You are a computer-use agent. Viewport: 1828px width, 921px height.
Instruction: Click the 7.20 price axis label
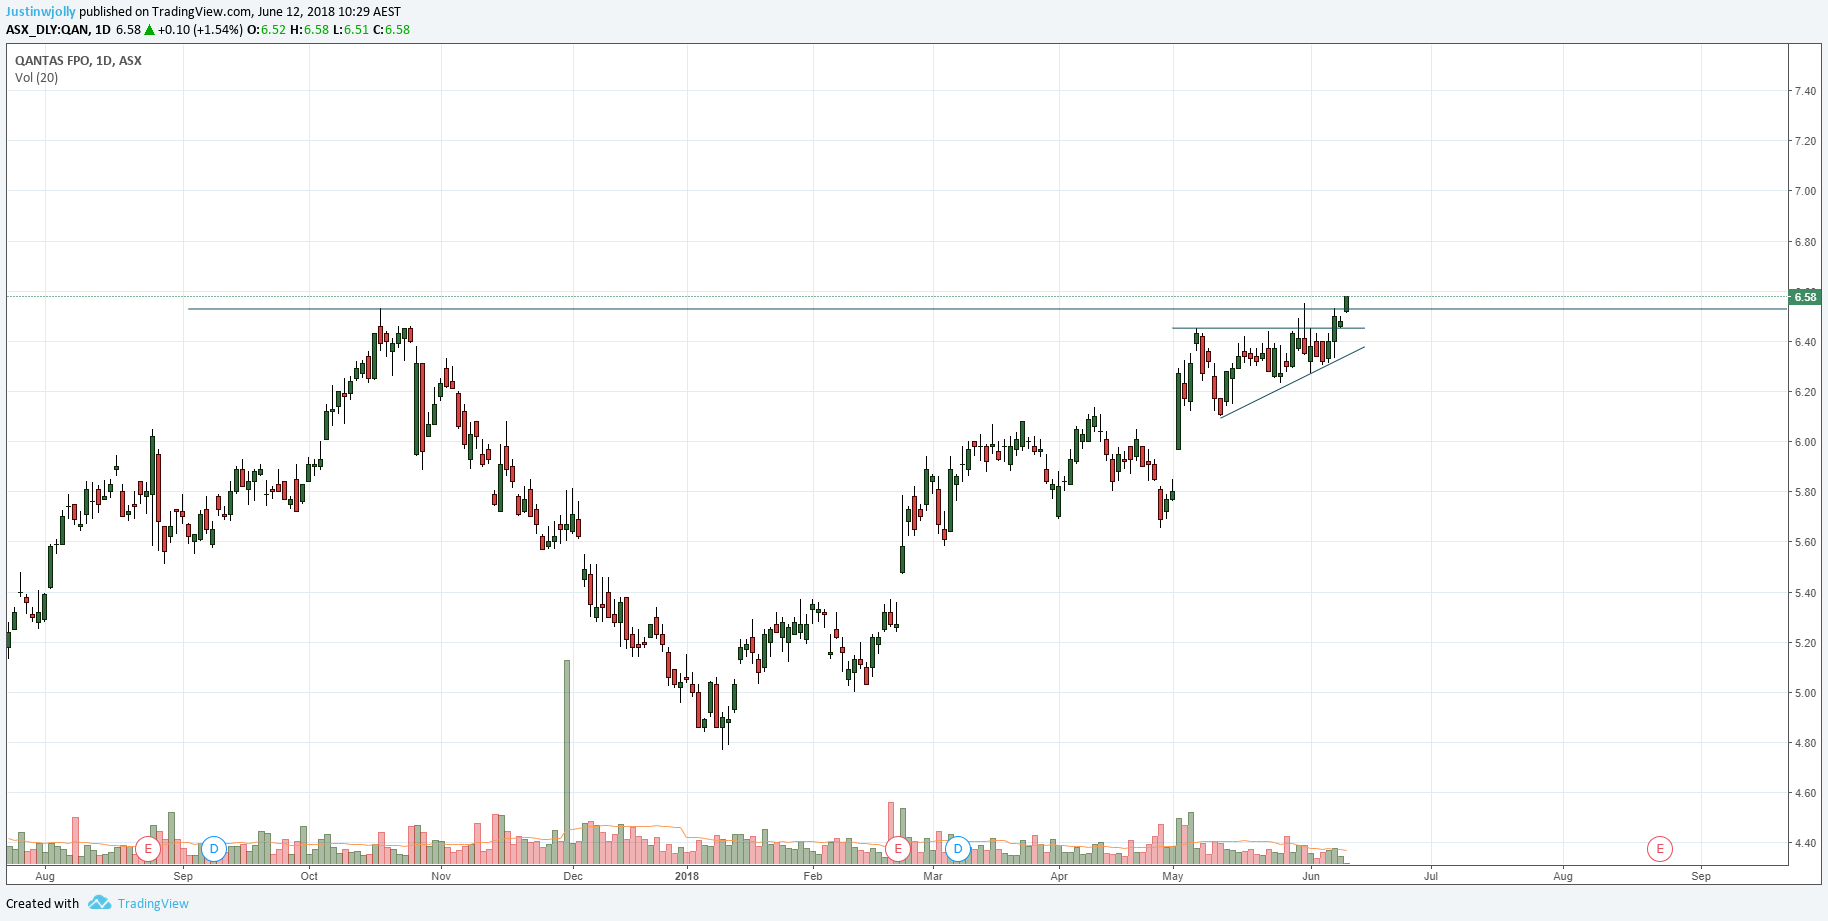pos(1805,141)
